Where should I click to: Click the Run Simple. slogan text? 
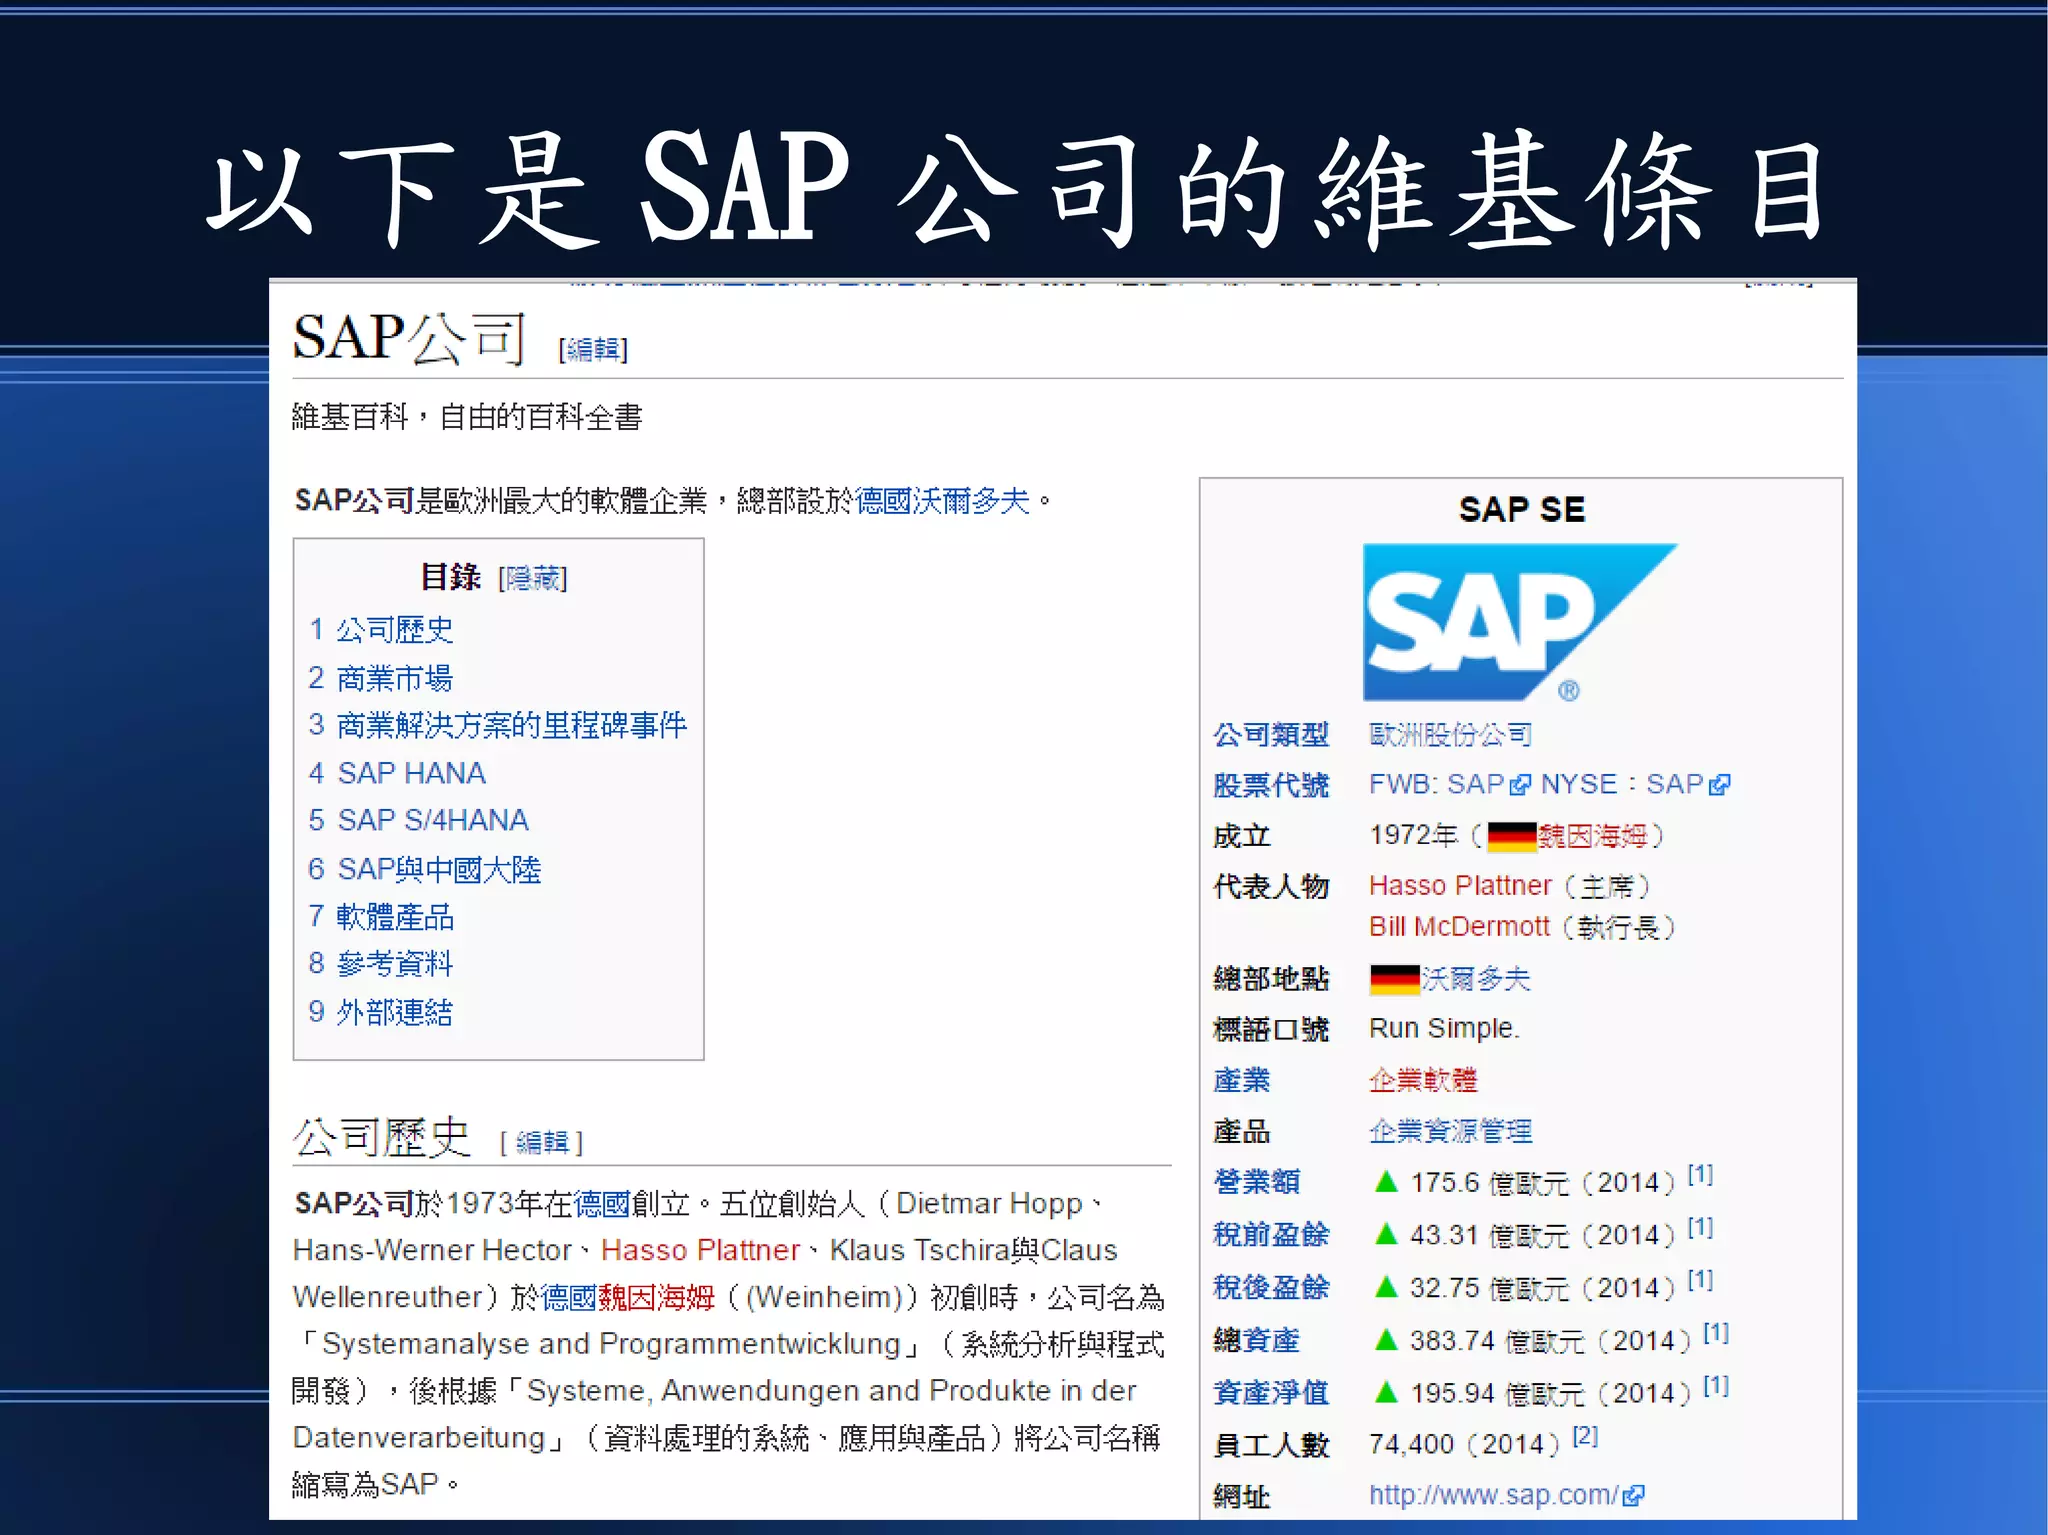point(1444,1029)
